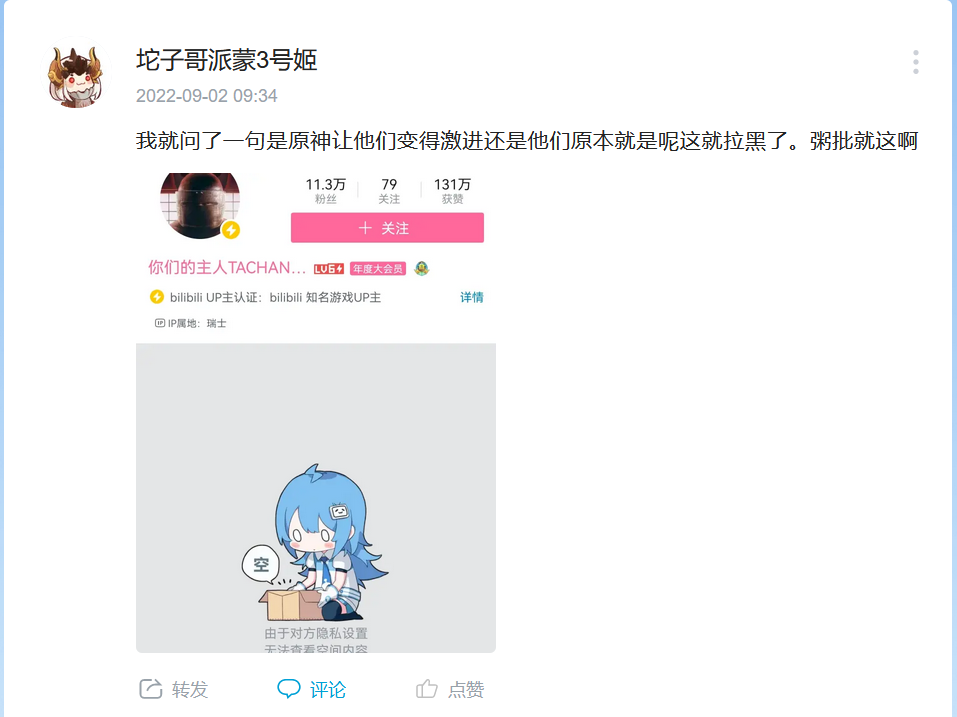Click the comment speech bubble icon
The height and width of the screenshot is (717, 957).
point(289,689)
